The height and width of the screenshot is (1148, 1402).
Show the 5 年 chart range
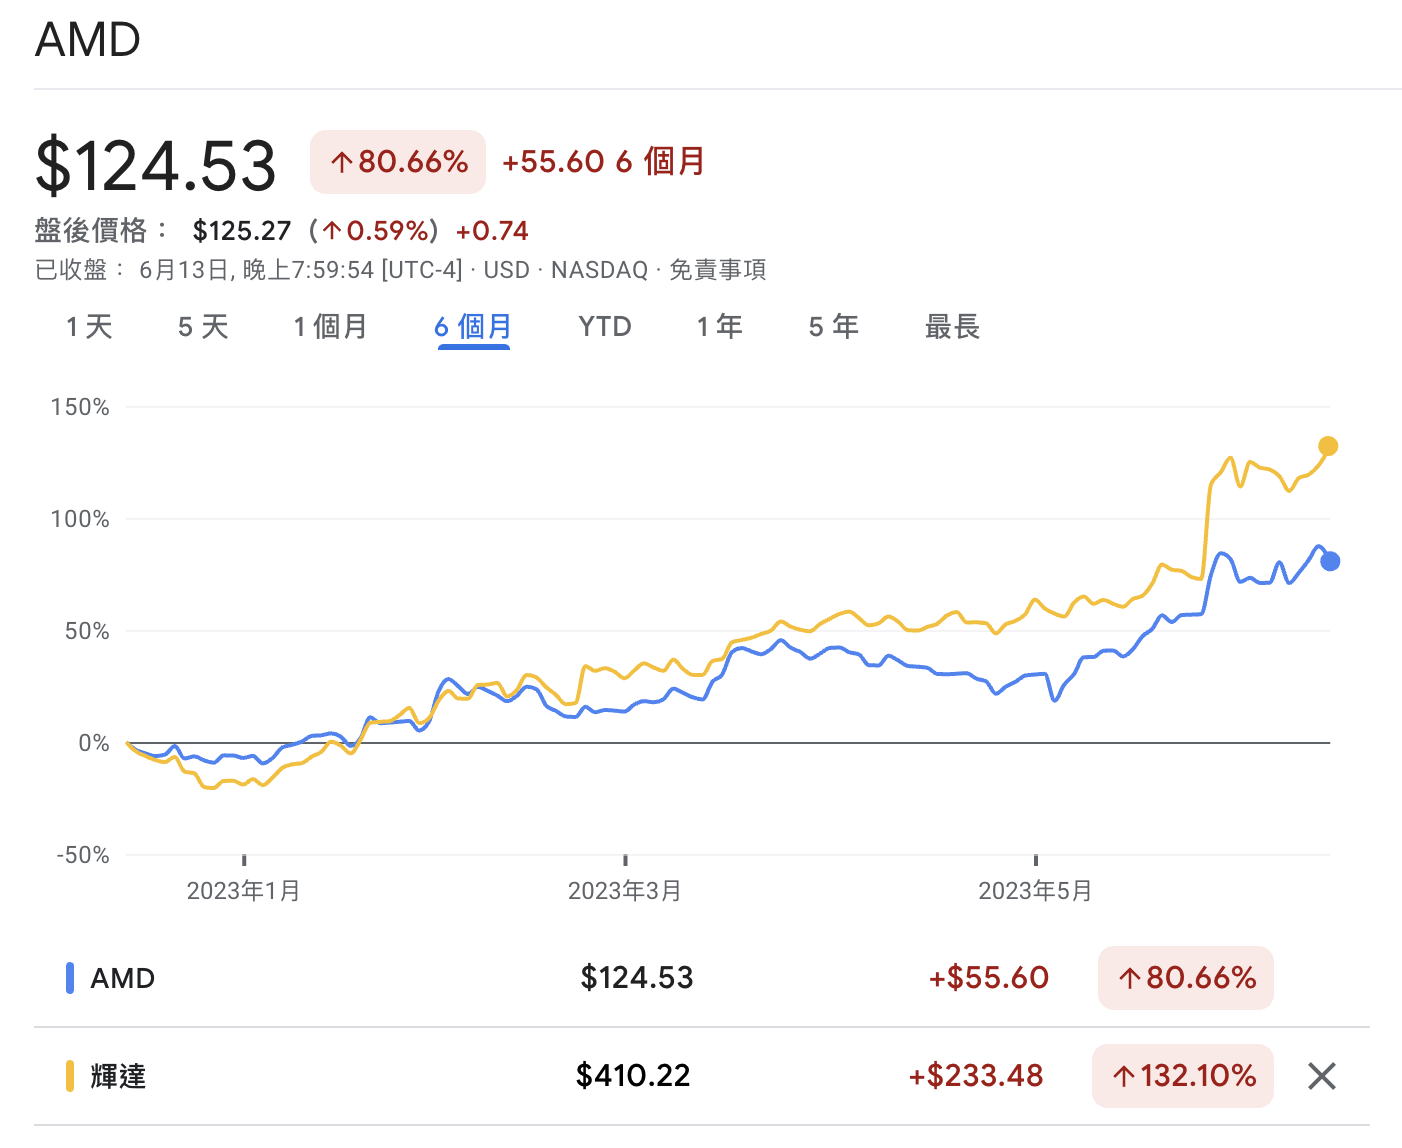click(833, 327)
